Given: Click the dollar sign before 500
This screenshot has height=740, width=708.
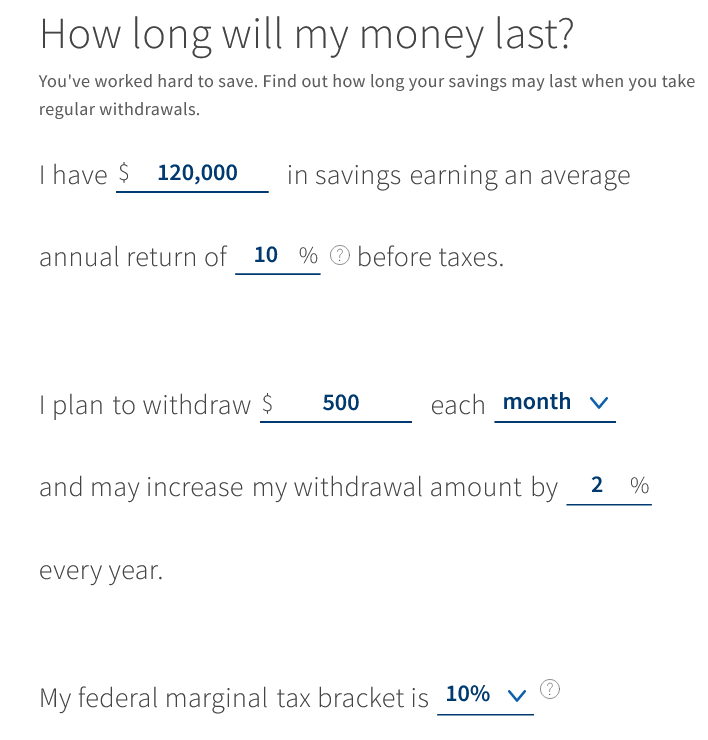Looking at the screenshot, I should click(267, 403).
